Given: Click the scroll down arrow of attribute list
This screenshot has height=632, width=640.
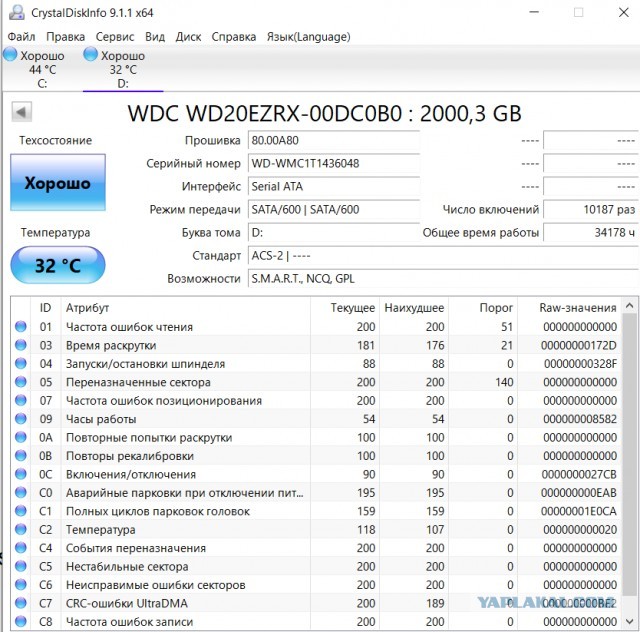Looking at the screenshot, I should point(629,622).
